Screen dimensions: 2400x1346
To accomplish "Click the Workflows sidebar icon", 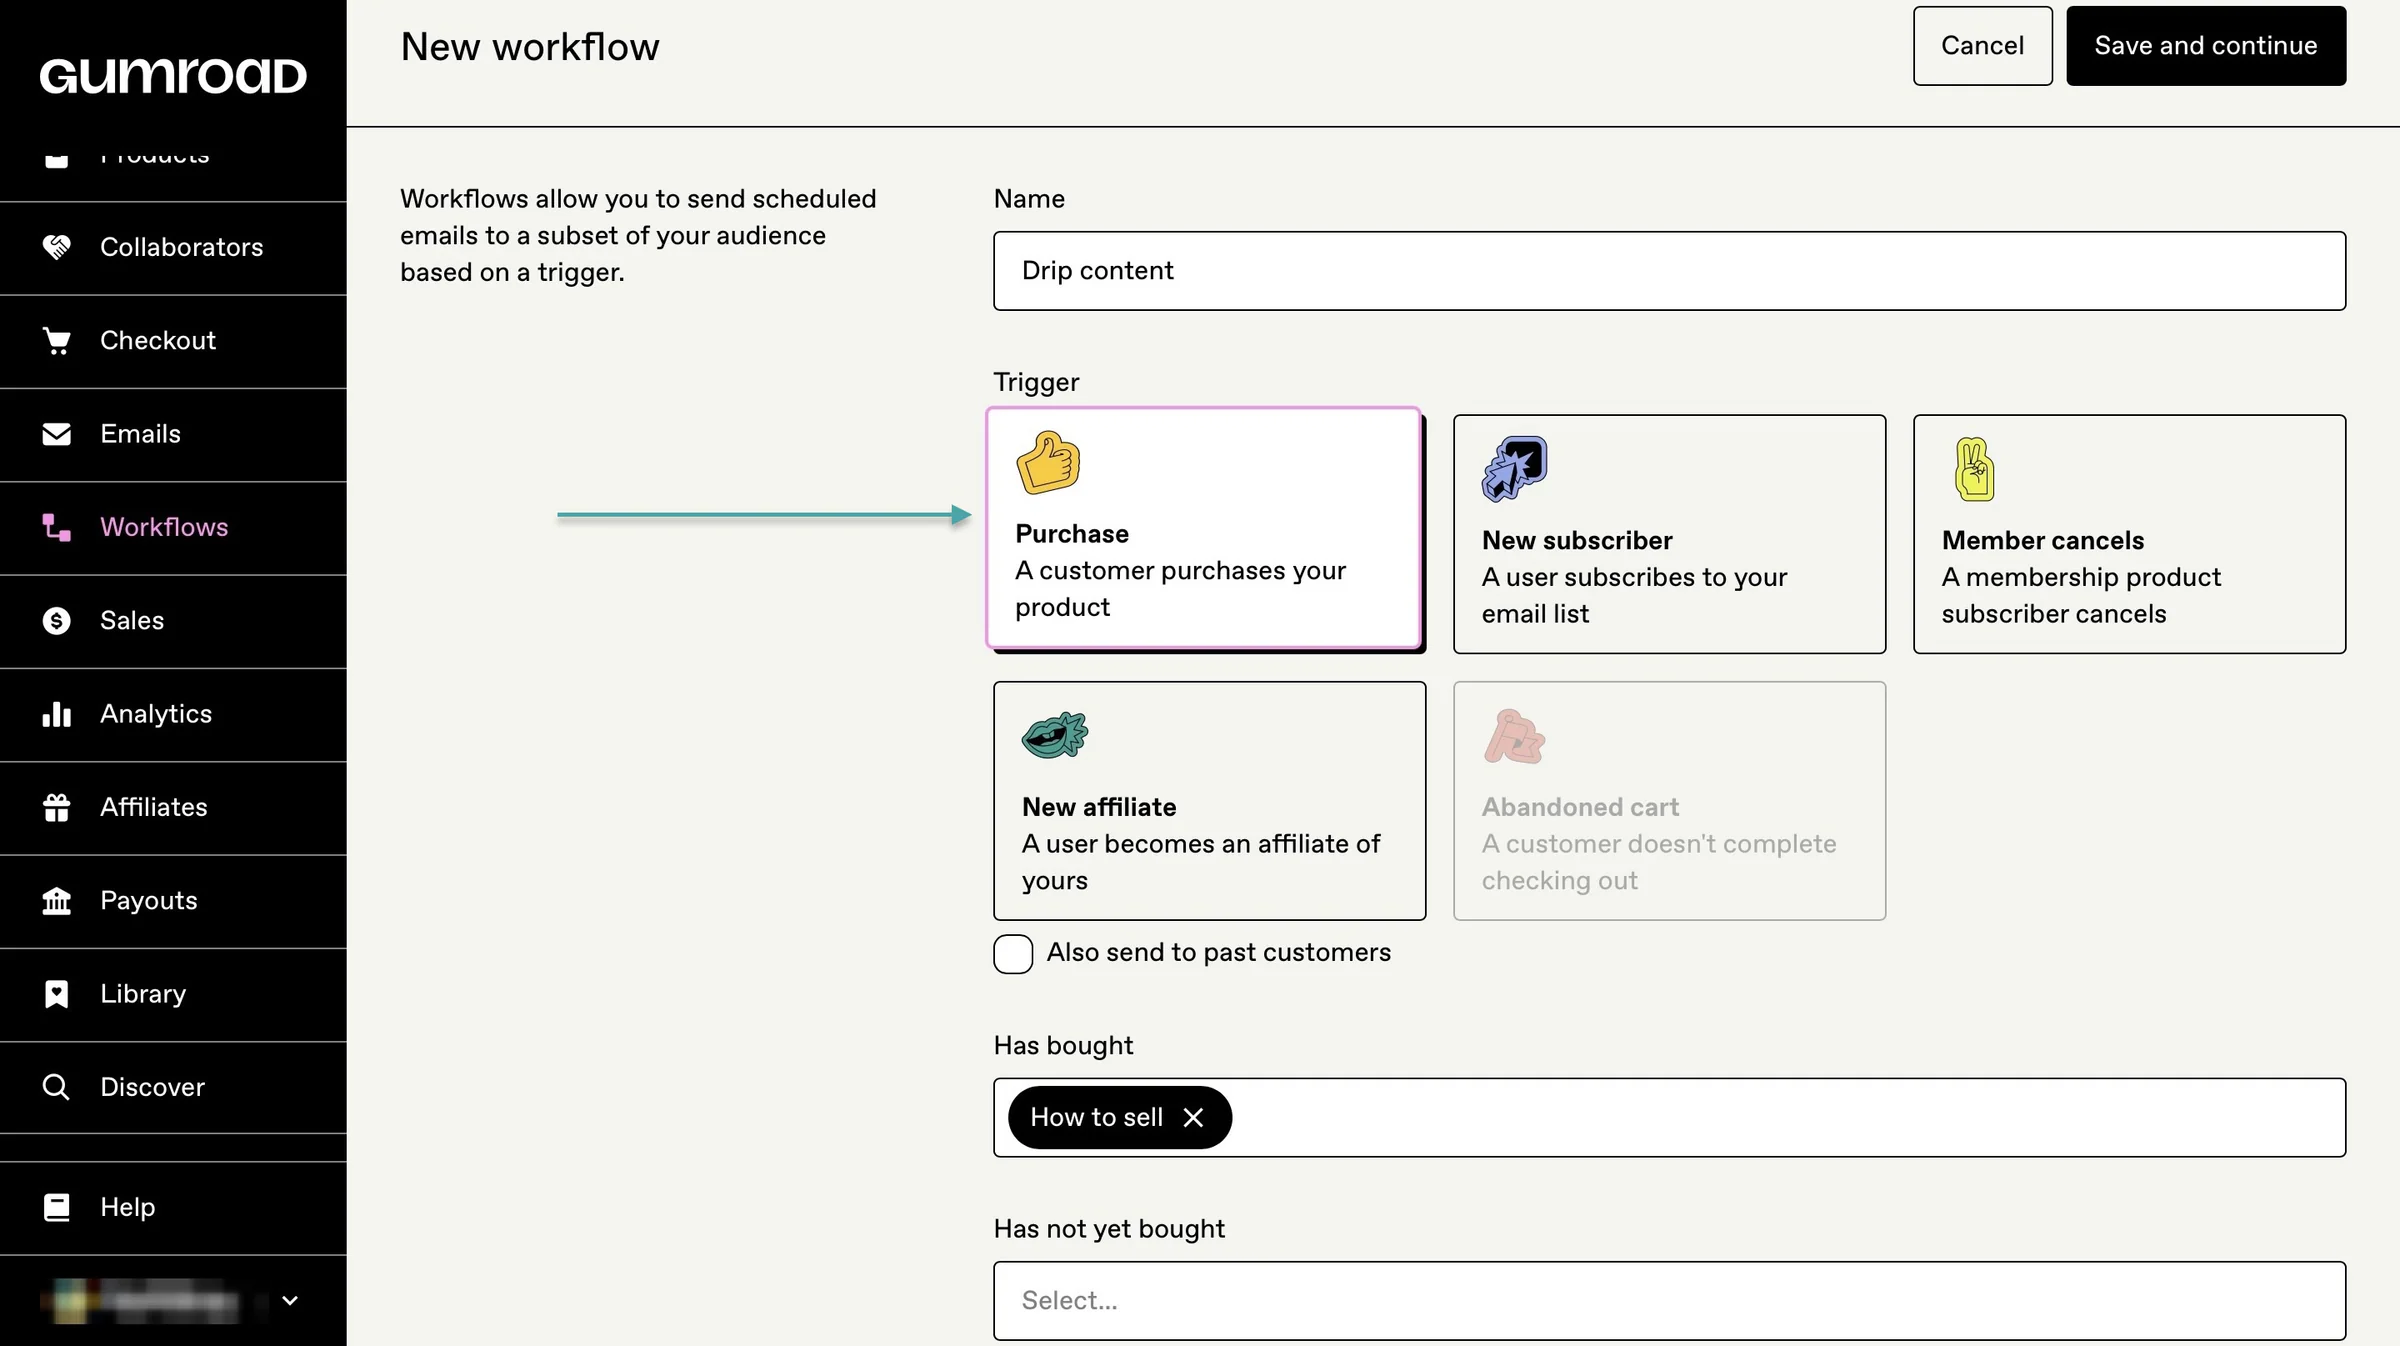I will (57, 527).
